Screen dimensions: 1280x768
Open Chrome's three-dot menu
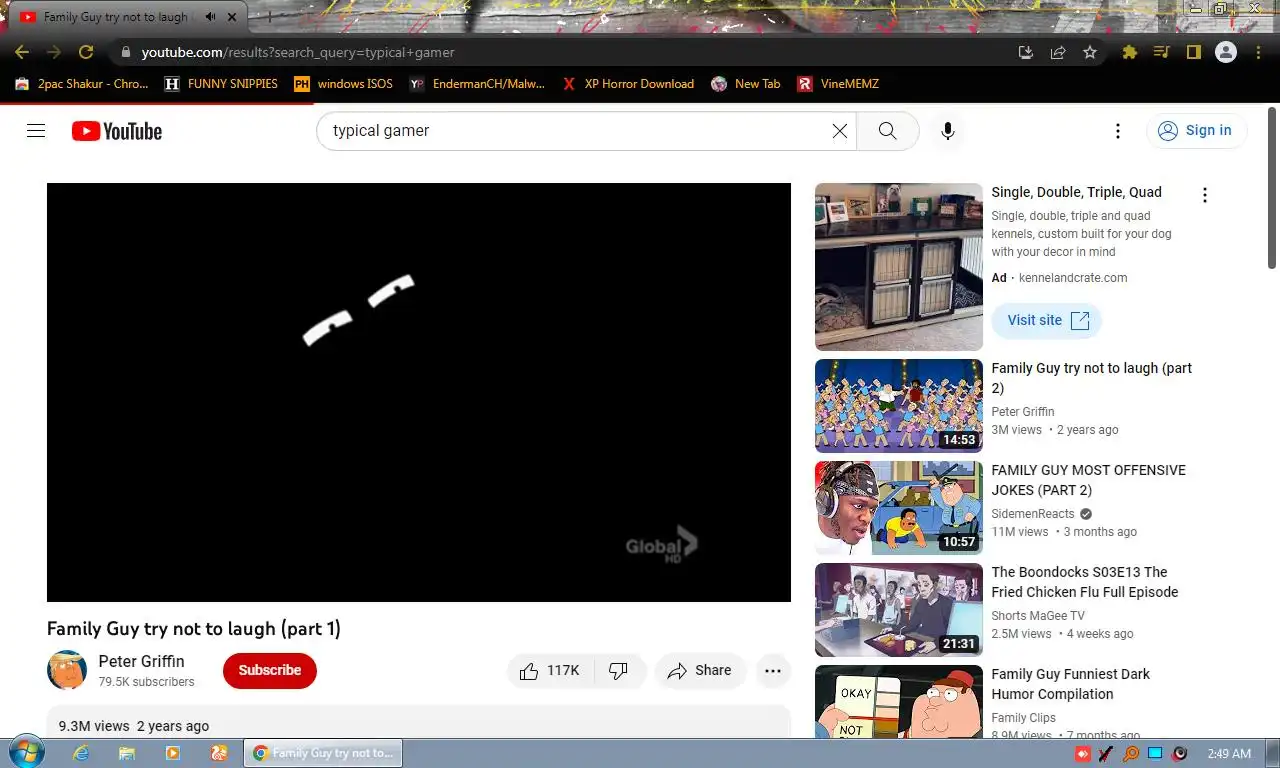pyautogui.click(x=1259, y=52)
